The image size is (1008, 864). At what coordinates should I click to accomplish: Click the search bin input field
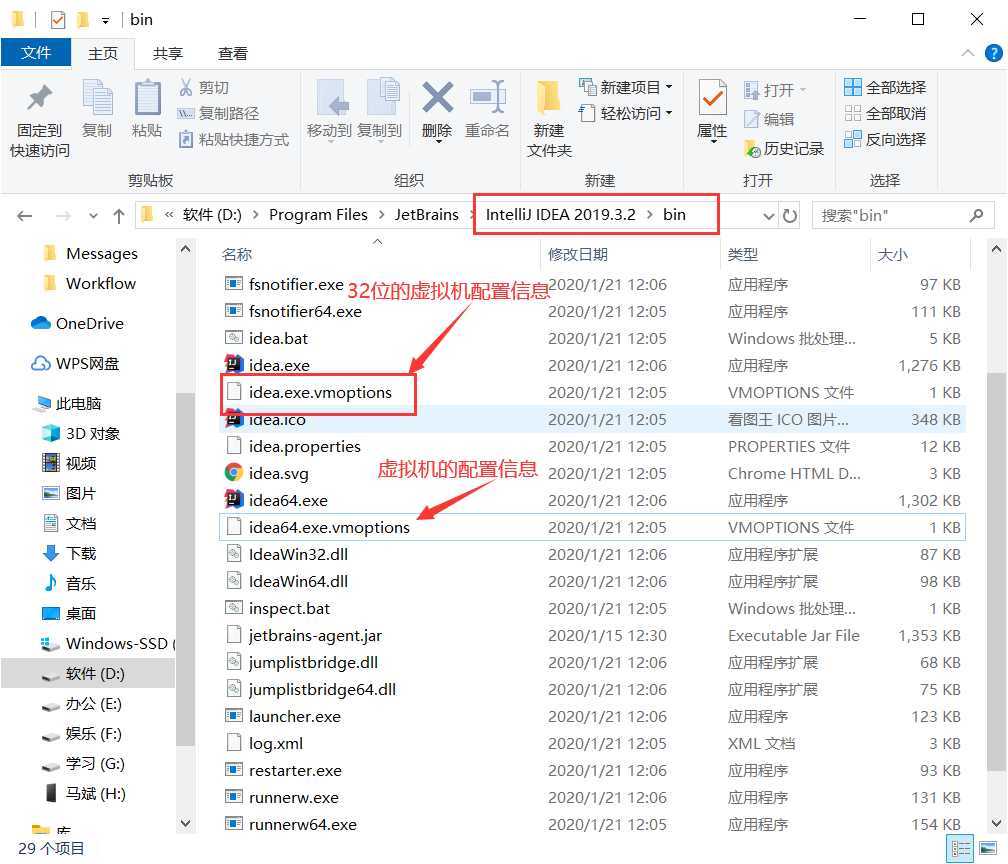(903, 215)
